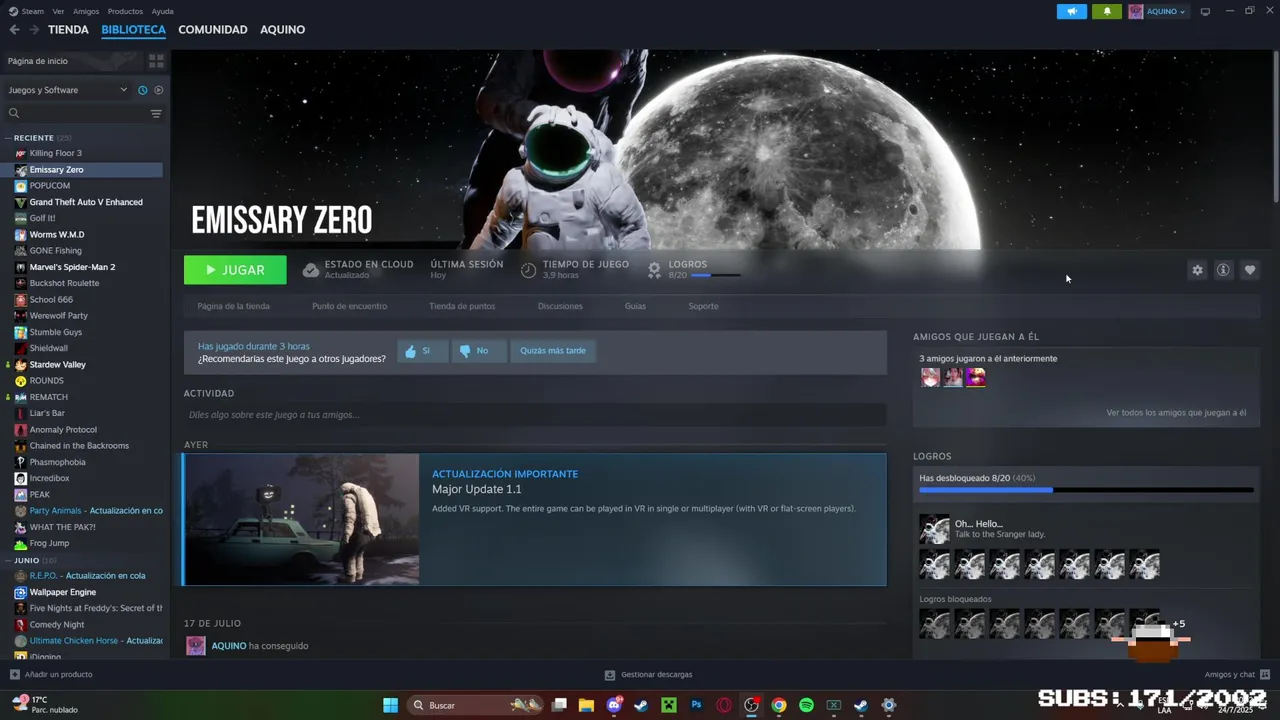Image resolution: width=1280 pixels, height=720 pixels.
Task: Collapse the RECIENTE section
Action: 8,138
